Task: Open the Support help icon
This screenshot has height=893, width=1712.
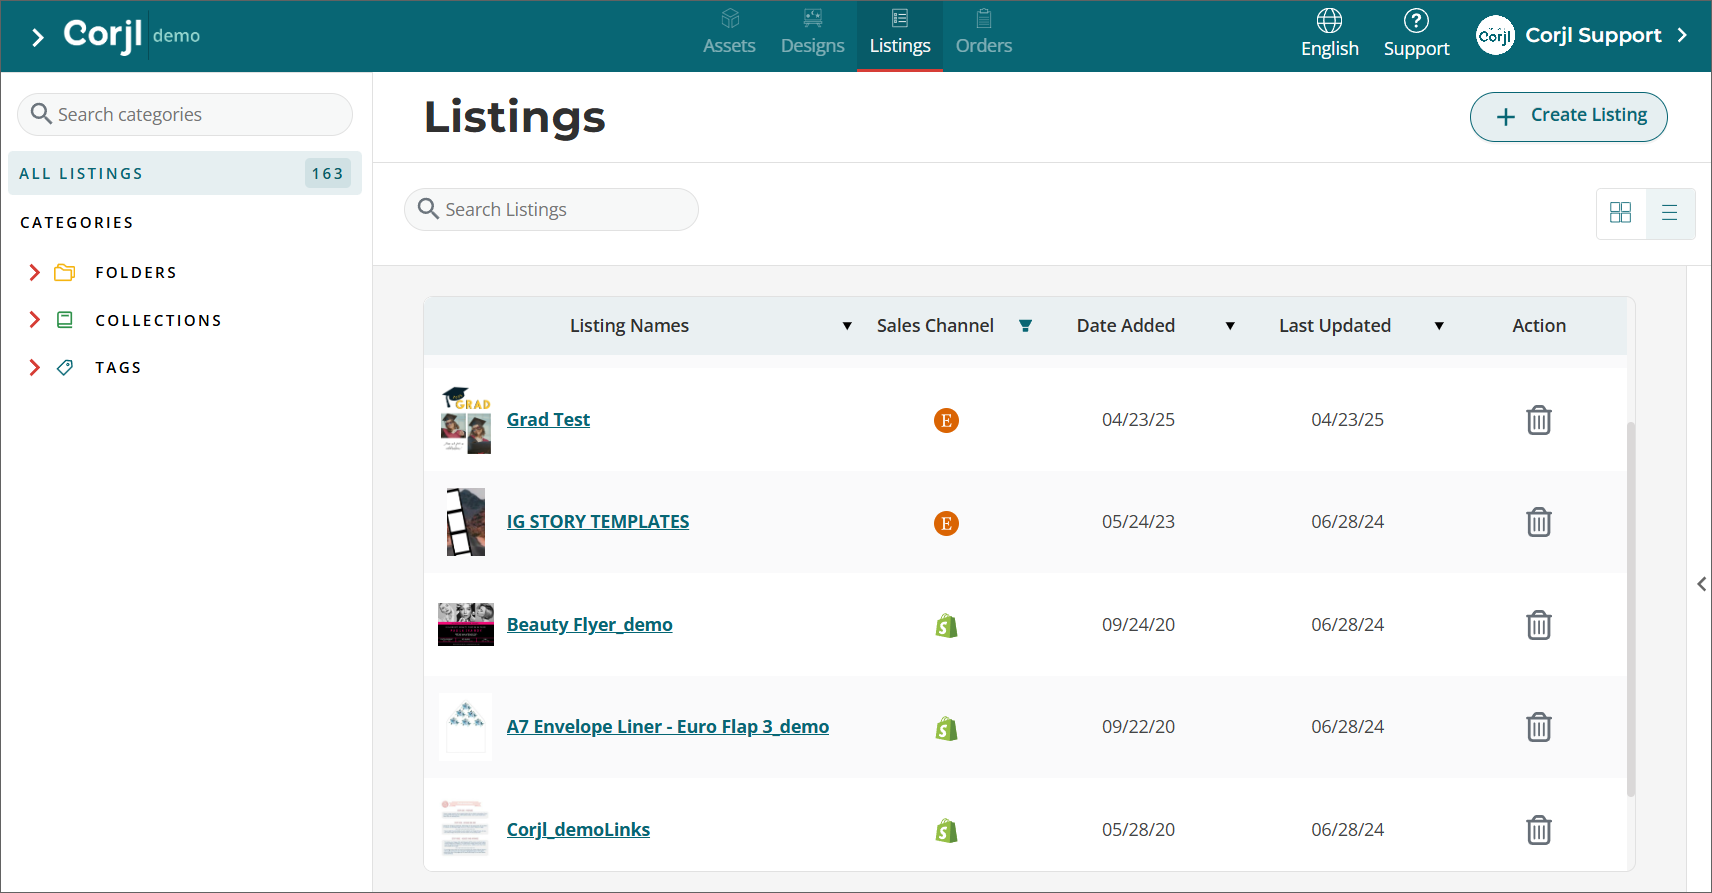Action: click(x=1416, y=34)
